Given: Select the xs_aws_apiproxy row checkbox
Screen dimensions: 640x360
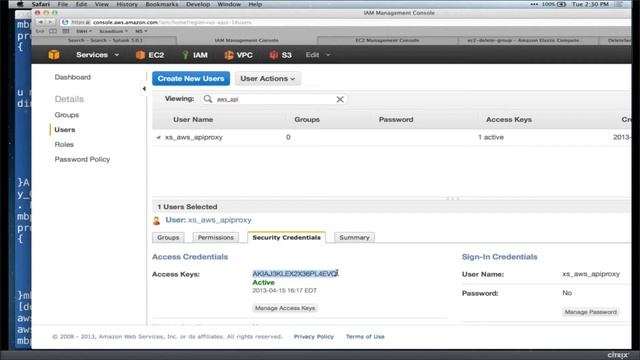Looking at the screenshot, I should pyautogui.click(x=158, y=138).
